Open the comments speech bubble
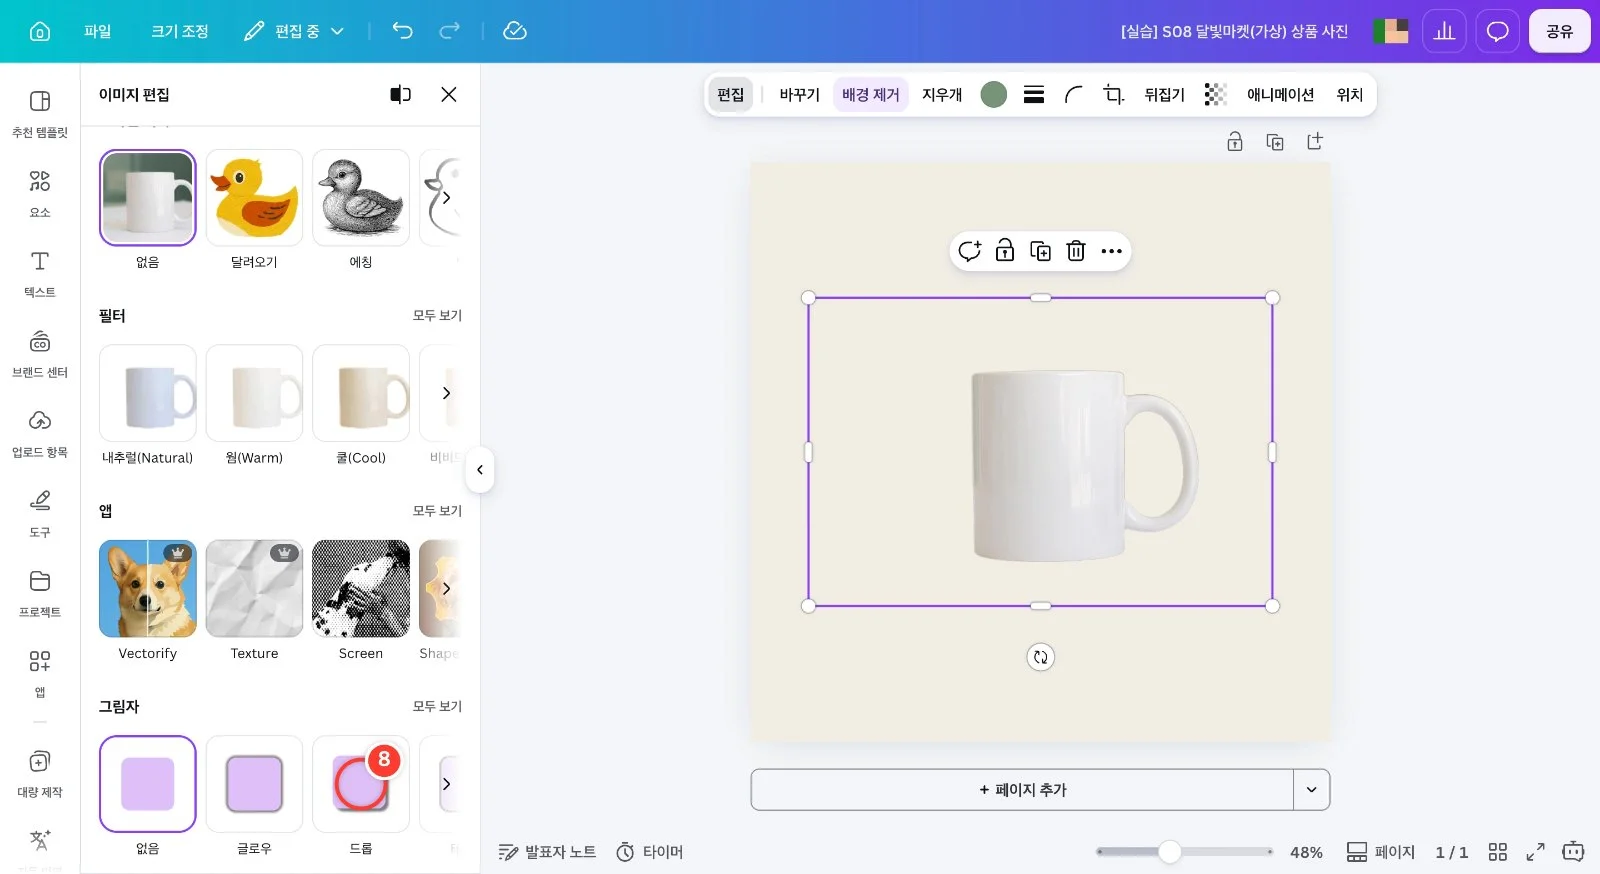The height and width of the screenshot is (874, 1600). pyautogui.click(x=1497, y=31)
